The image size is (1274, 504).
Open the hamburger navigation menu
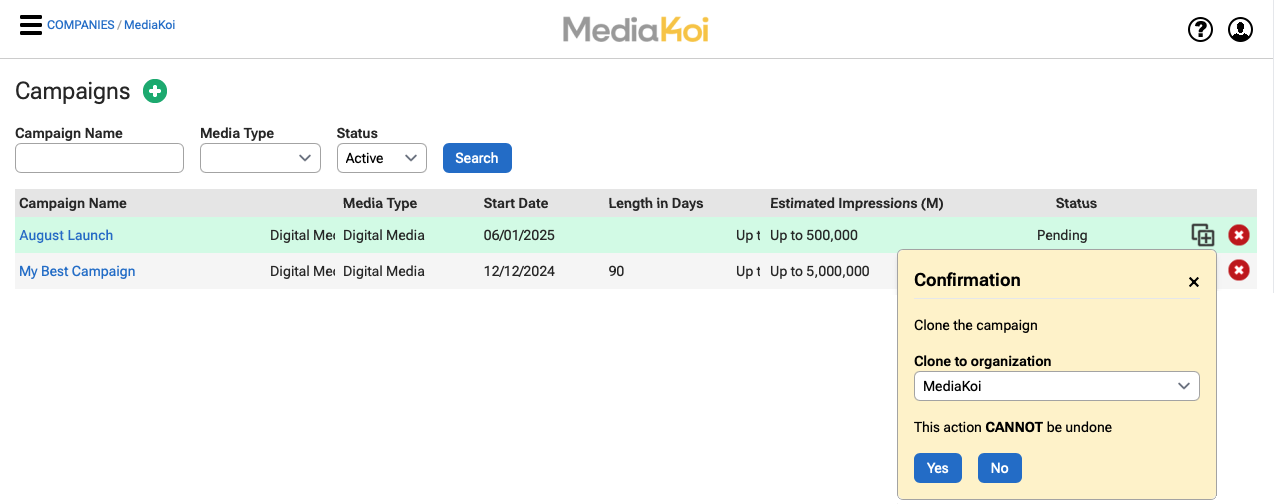click(x=31, y=25)
